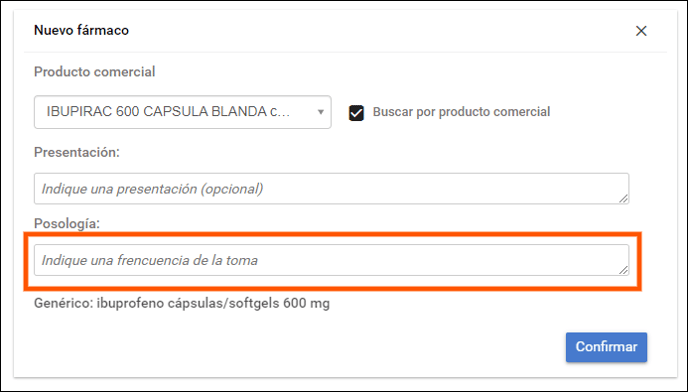Uncheck the Buscar por producto comercial checkbox
This screenshot has height=392, width=688.
pos(356,113)
